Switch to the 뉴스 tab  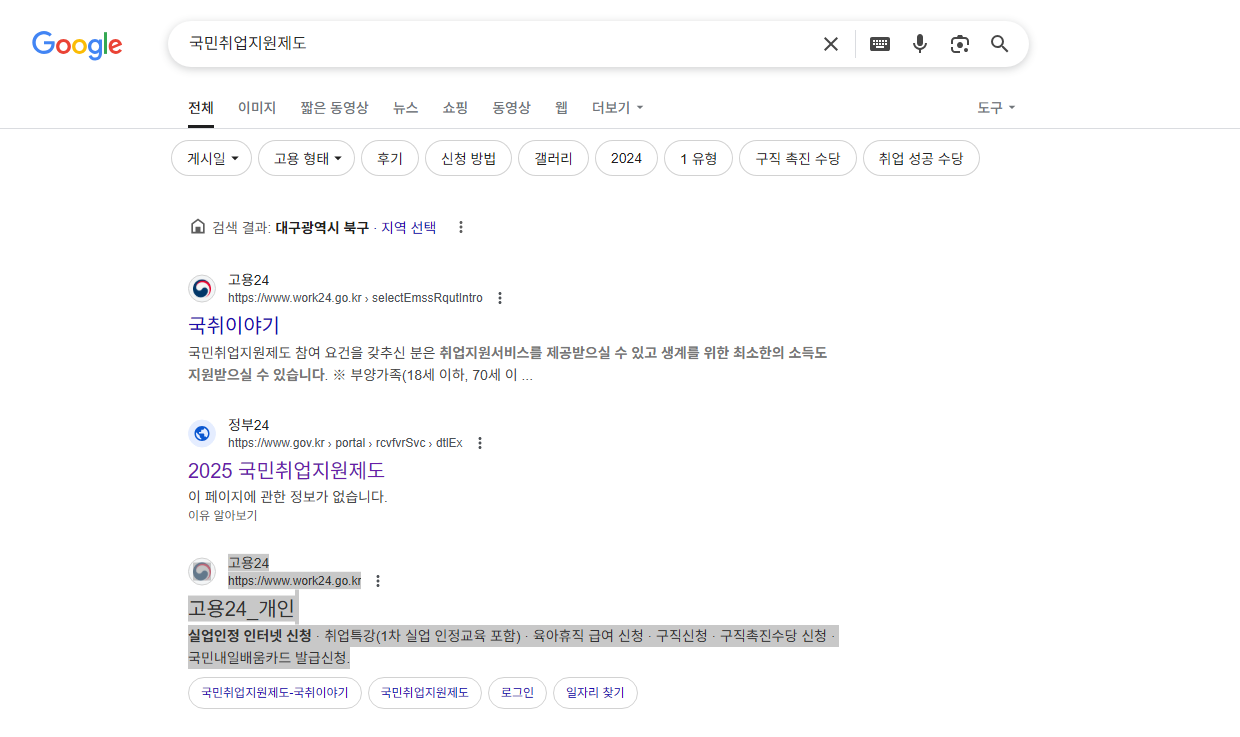406,107
